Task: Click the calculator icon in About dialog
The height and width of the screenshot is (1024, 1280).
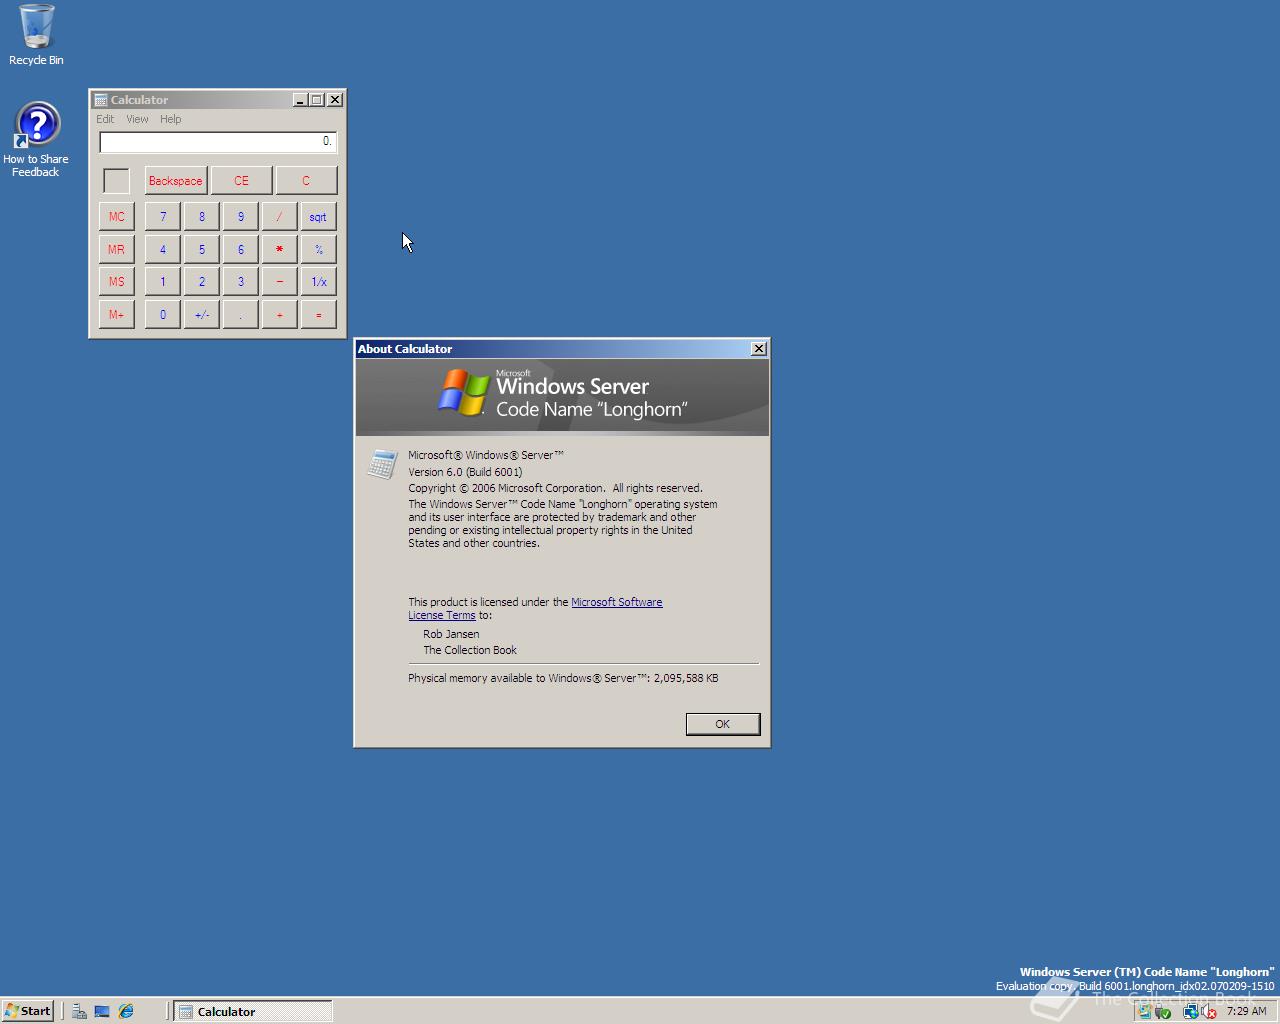Action: [382, 464]
